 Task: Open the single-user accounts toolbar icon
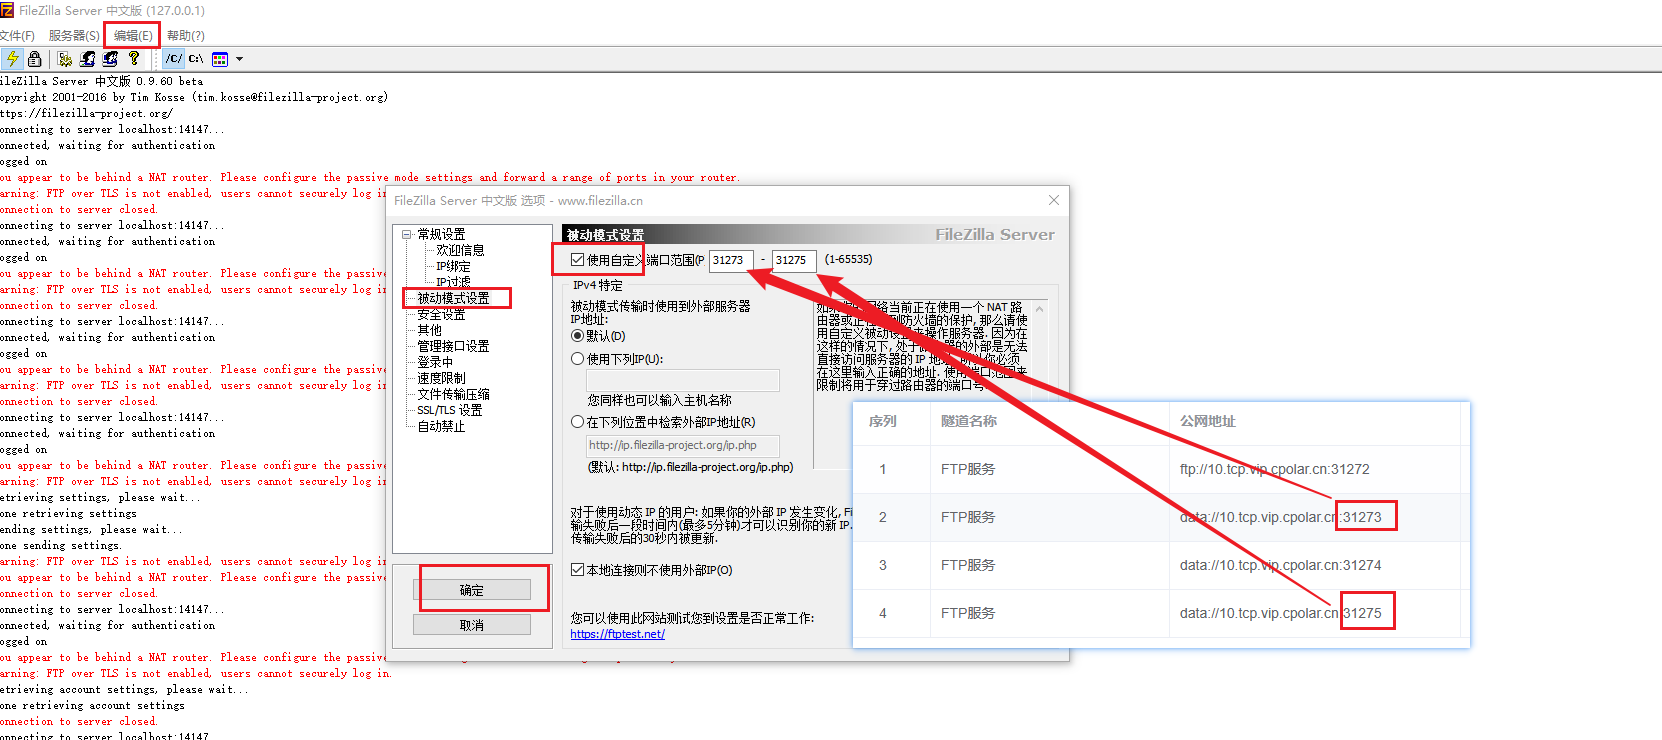click(x=88, y=59)
